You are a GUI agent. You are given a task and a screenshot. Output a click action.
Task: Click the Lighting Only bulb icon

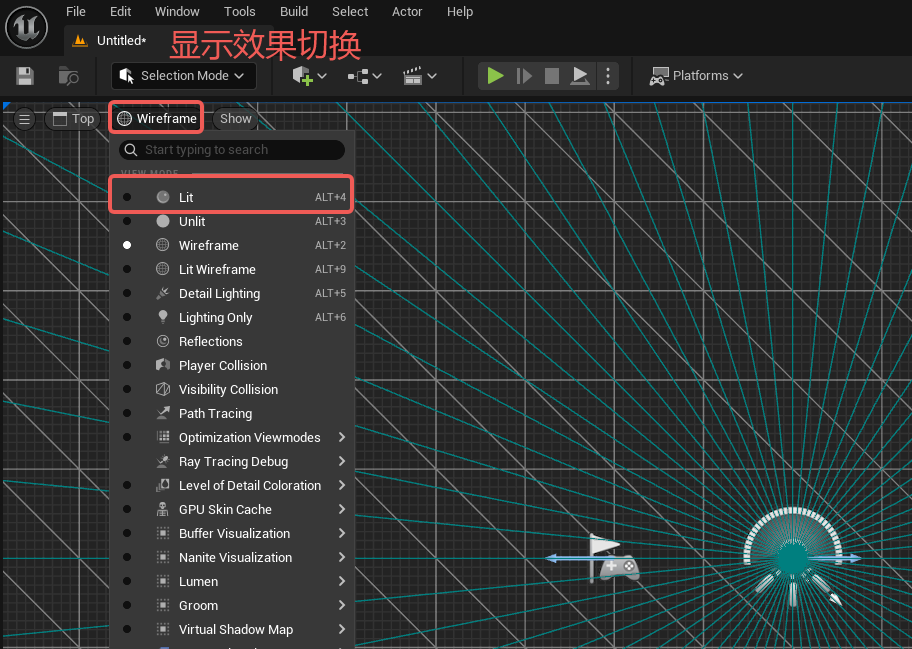[163, 317]
